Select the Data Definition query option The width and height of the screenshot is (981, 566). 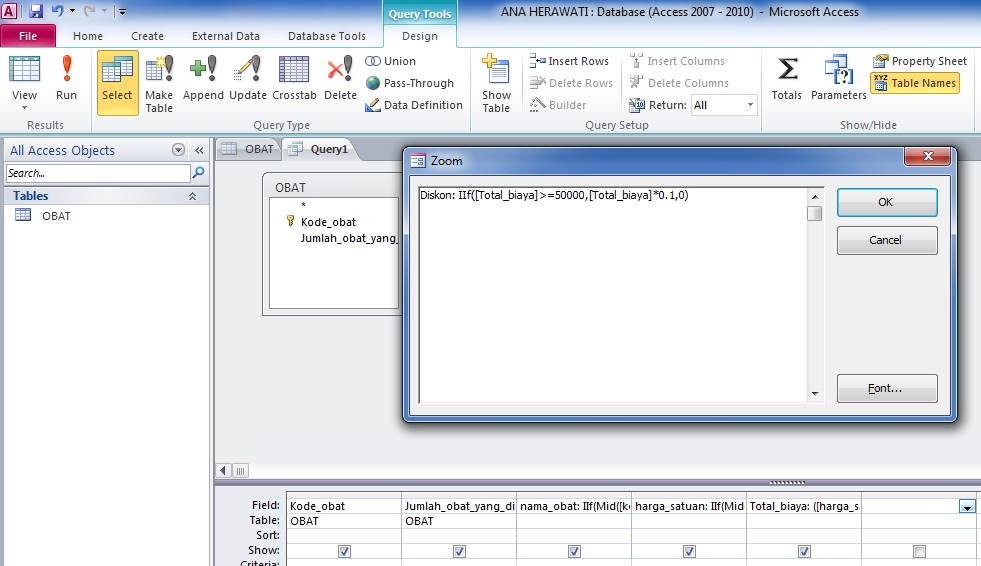pos(414,104)
